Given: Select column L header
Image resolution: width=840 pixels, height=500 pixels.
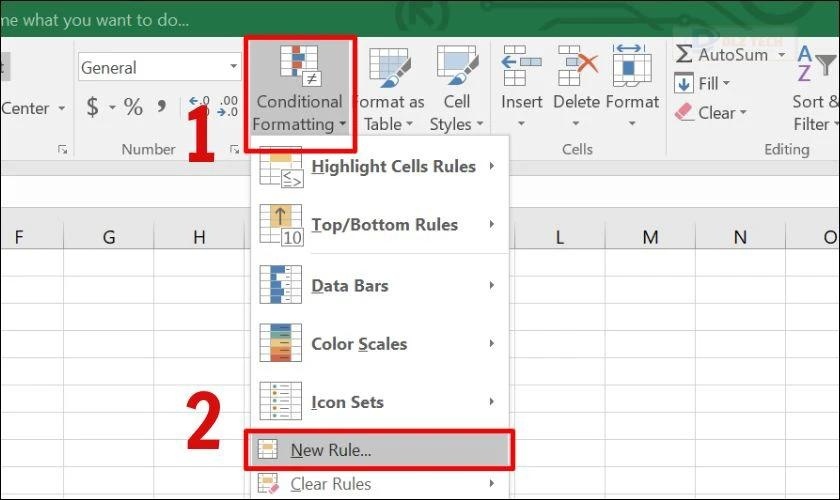Looking at the screenshot, I should pos(559,236).
